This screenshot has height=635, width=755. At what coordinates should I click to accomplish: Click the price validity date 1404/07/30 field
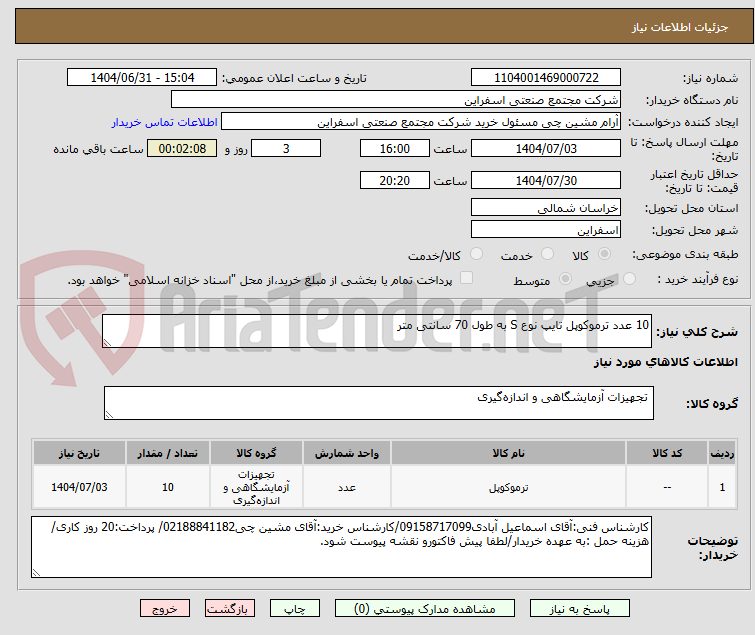[546, 181]
